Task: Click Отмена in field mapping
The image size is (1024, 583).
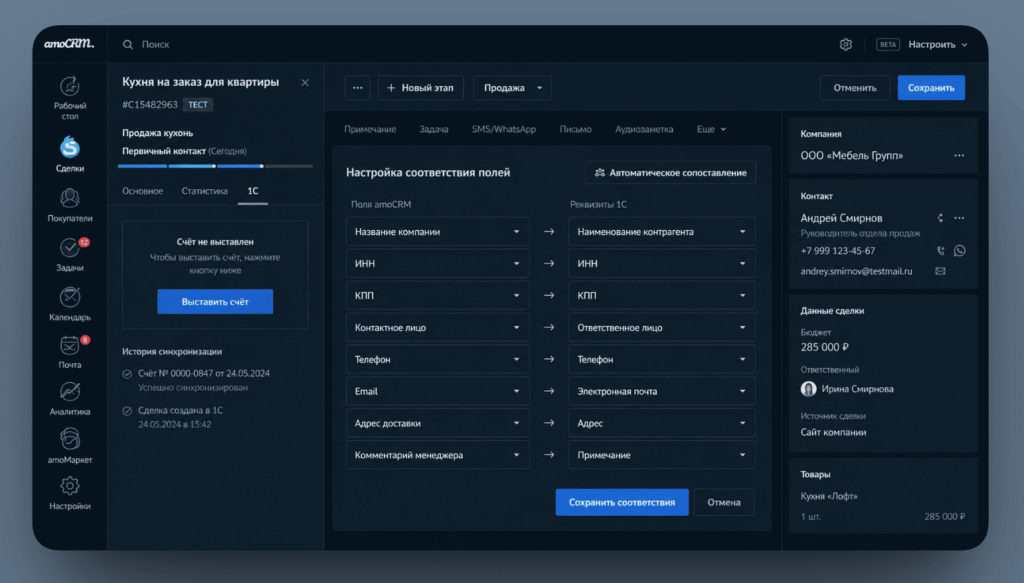Action: click(x=724, y=502)
